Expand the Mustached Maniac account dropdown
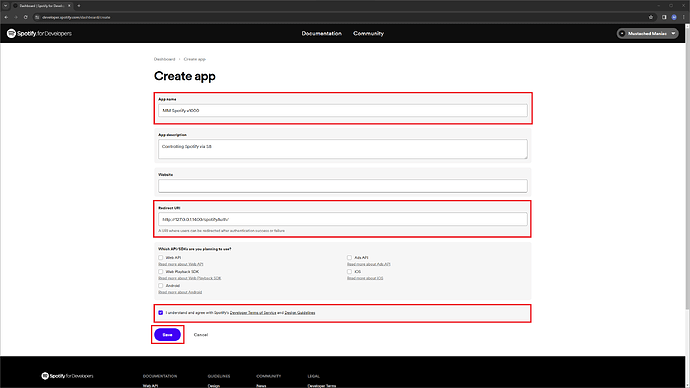690x388 pixels. [x=647, y=33]
